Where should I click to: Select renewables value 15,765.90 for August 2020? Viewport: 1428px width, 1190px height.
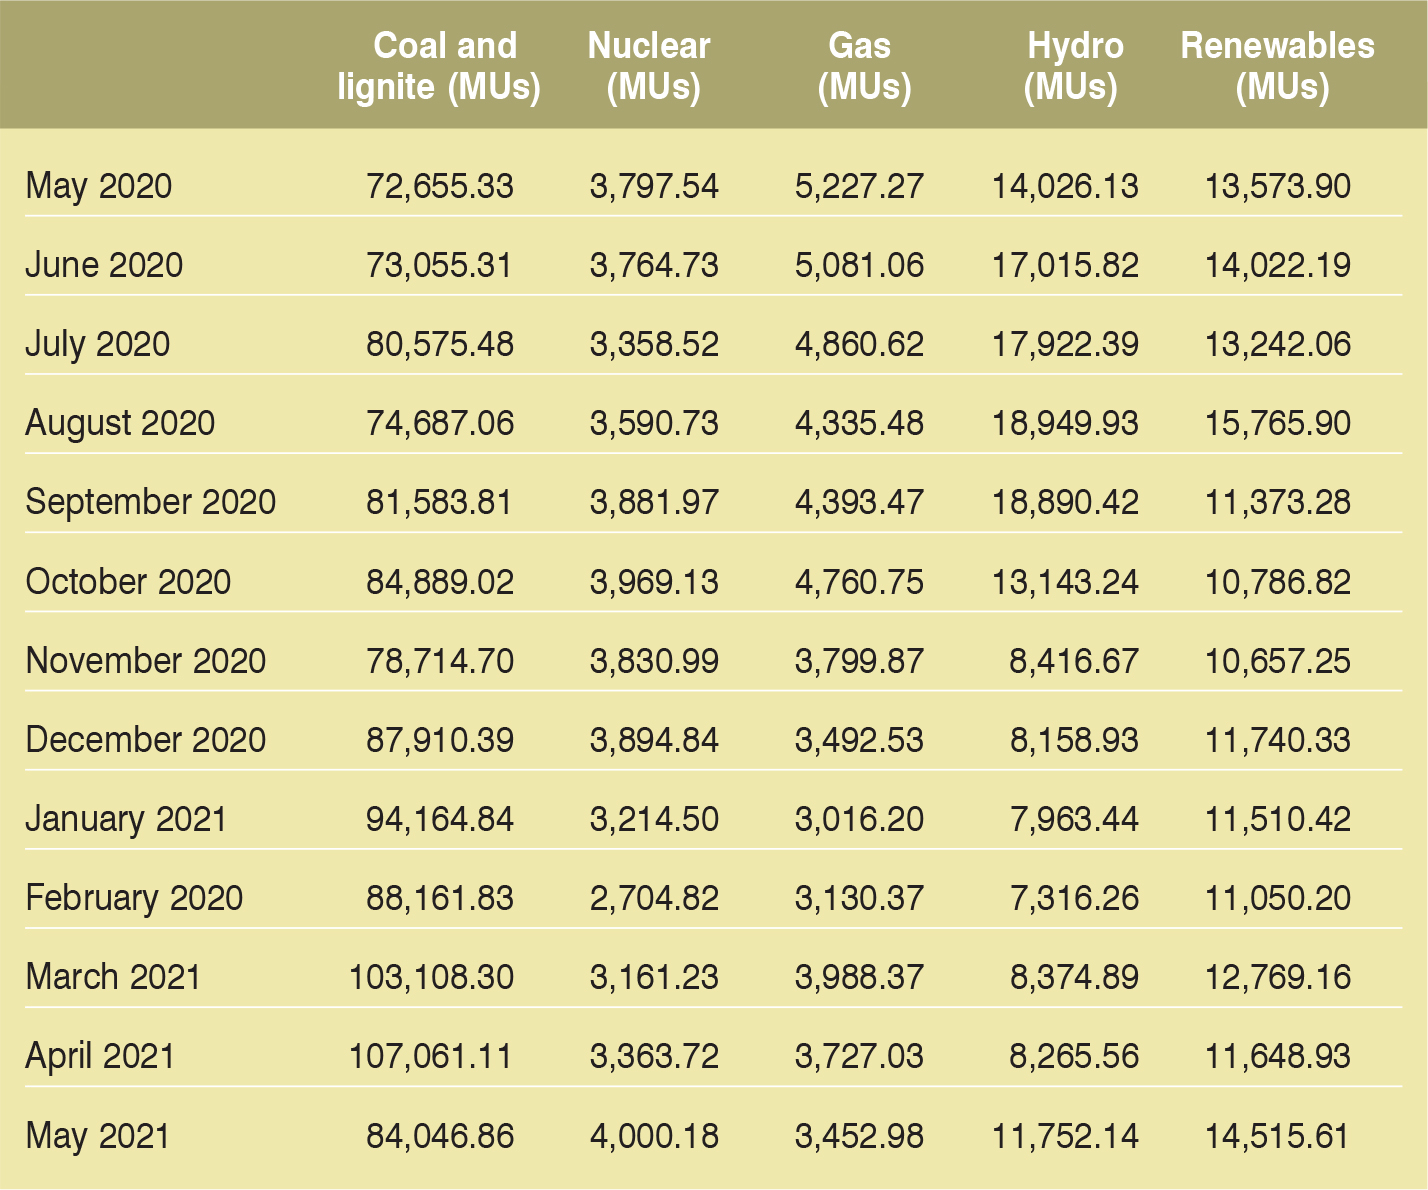[1278, 423]
